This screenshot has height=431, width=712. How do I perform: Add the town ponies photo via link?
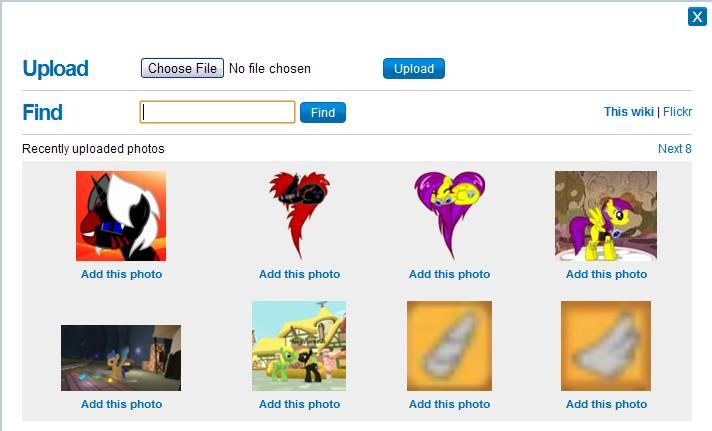[299, 404]
